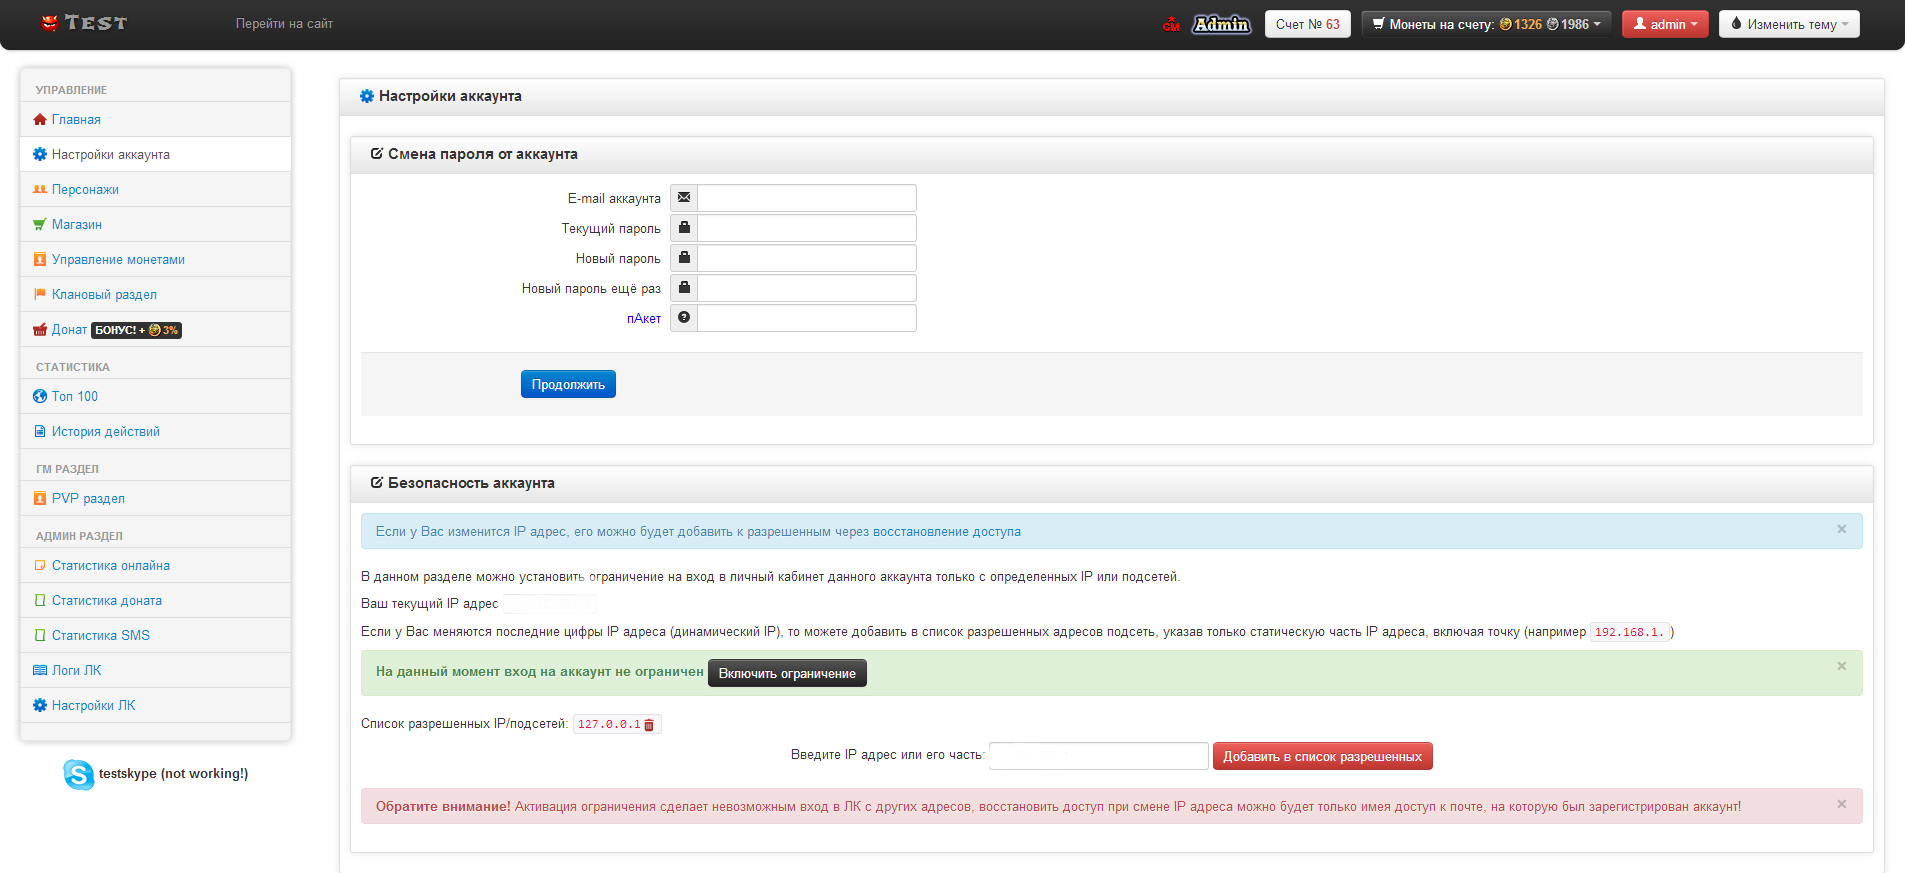The width and height of the screenshot is (1905, 873).
Task: Focus the Новый пароль ещё раз field
Action: (x=806, y=288)
